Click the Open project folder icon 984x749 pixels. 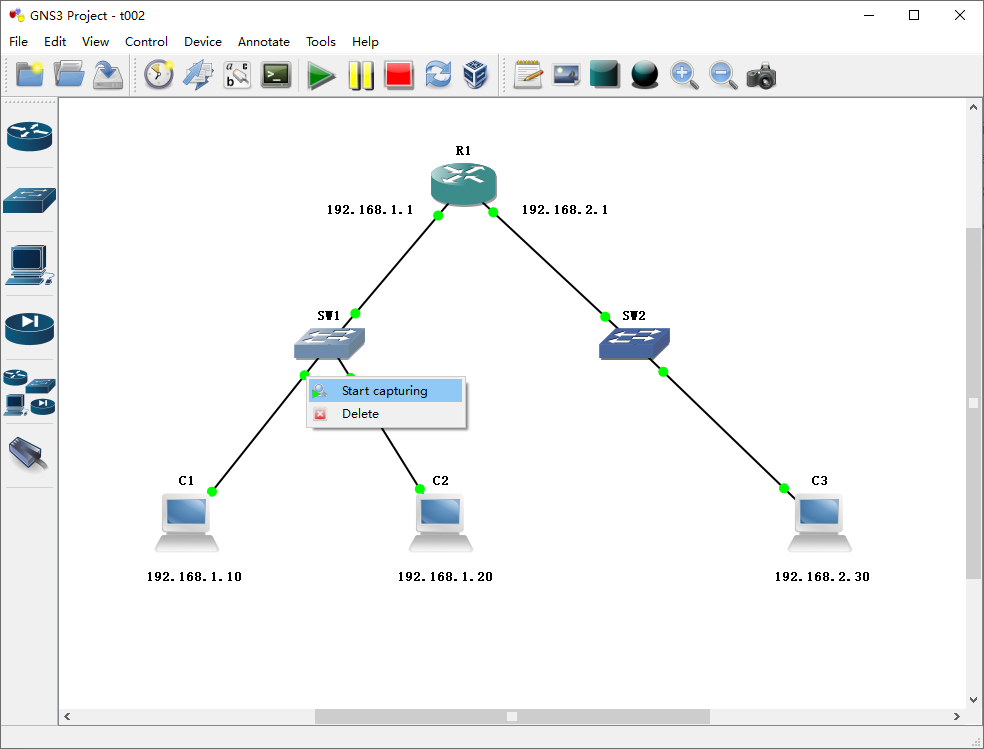tap(68, 75)
